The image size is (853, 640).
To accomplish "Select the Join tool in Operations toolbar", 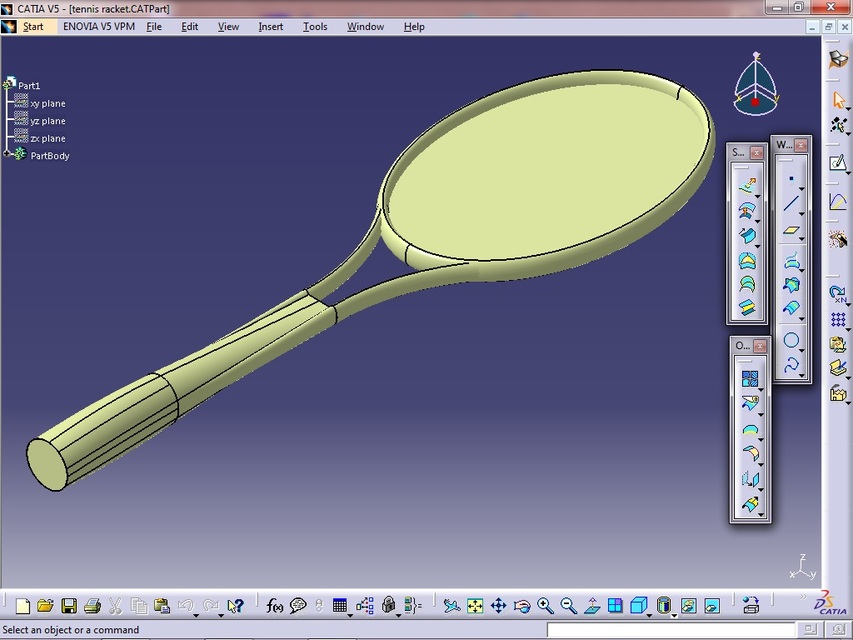I will 747,376.
